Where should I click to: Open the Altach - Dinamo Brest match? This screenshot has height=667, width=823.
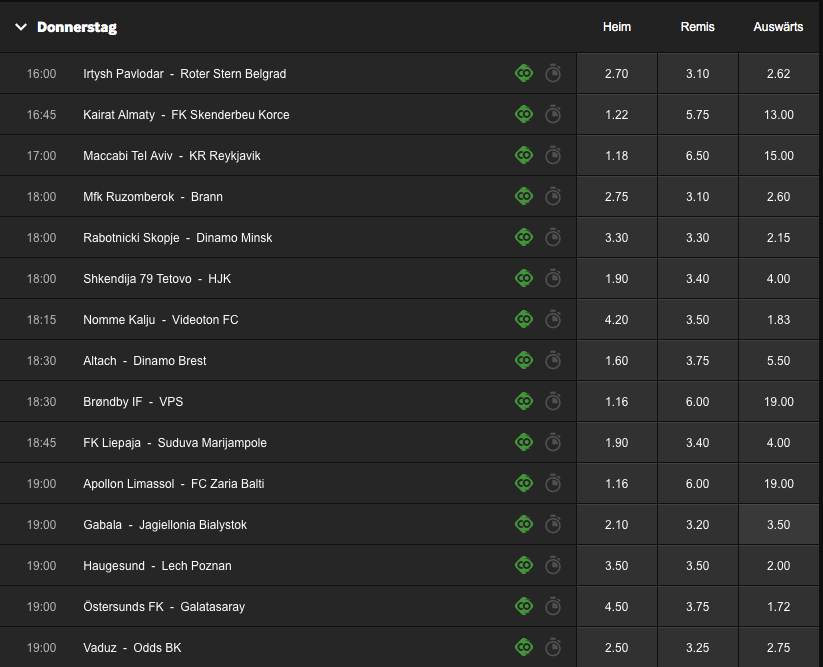coord(144,361)
